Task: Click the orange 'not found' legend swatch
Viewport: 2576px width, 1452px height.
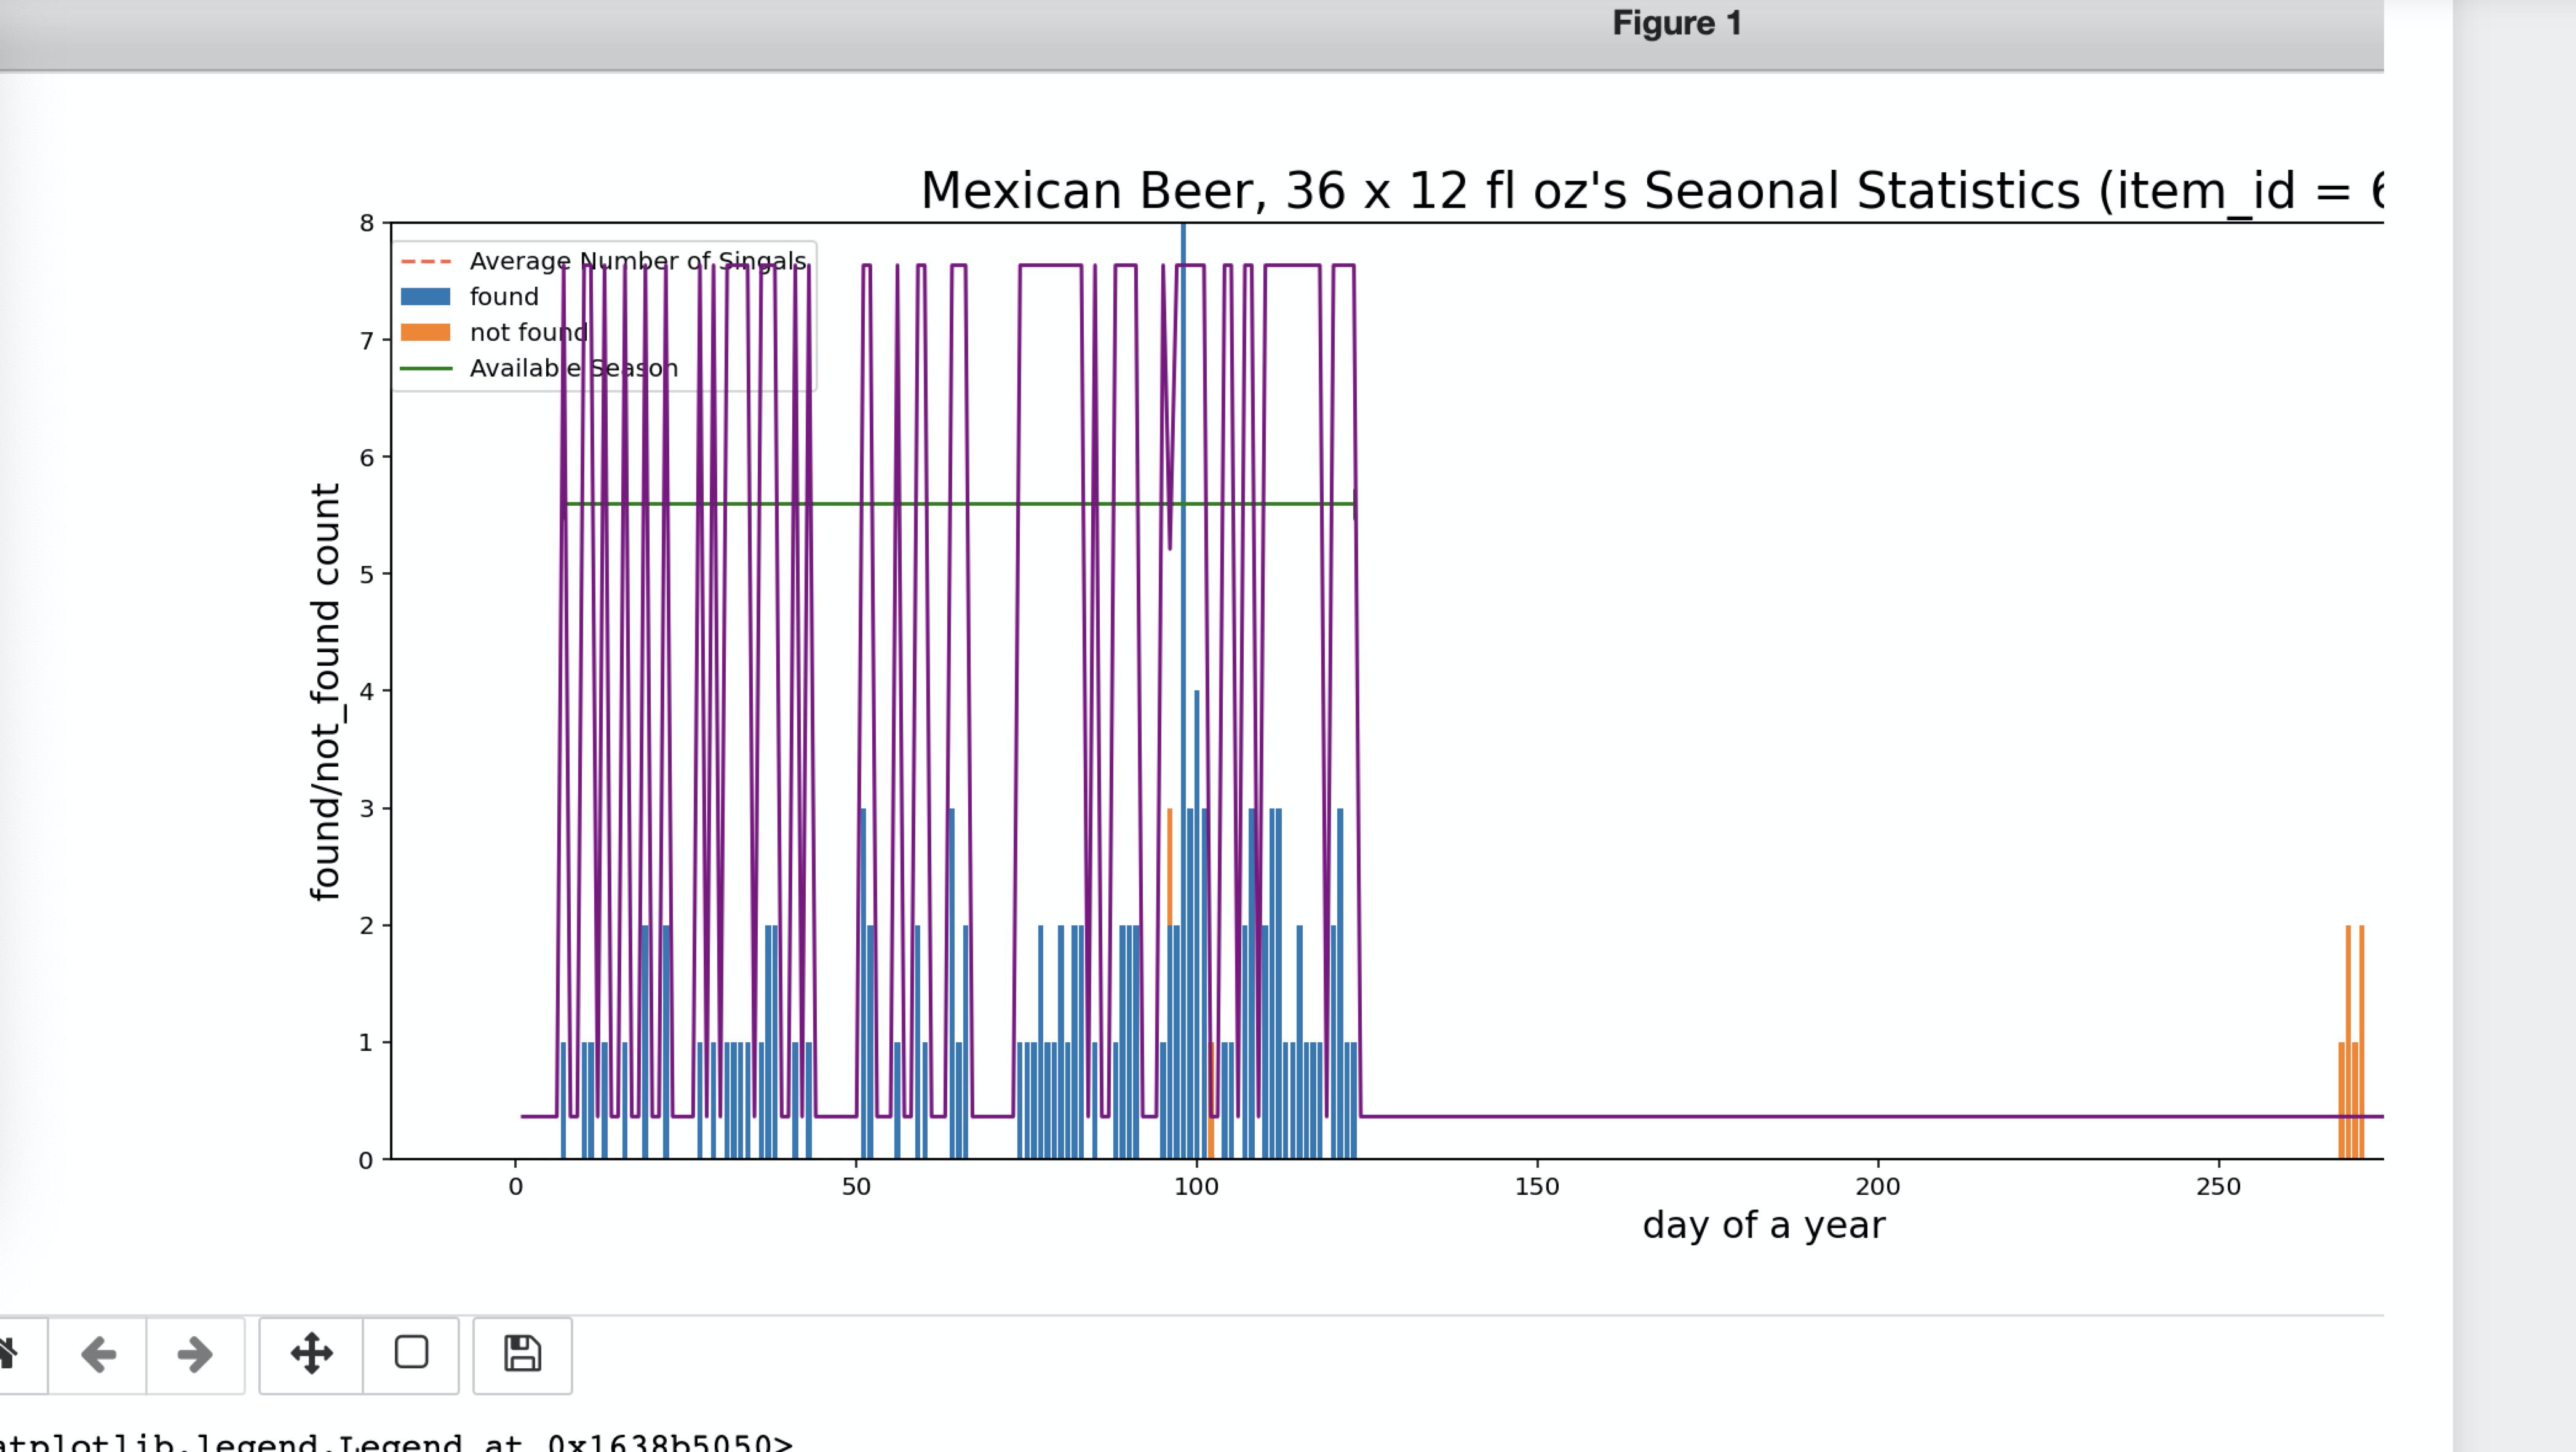Action: coord(425,333)
